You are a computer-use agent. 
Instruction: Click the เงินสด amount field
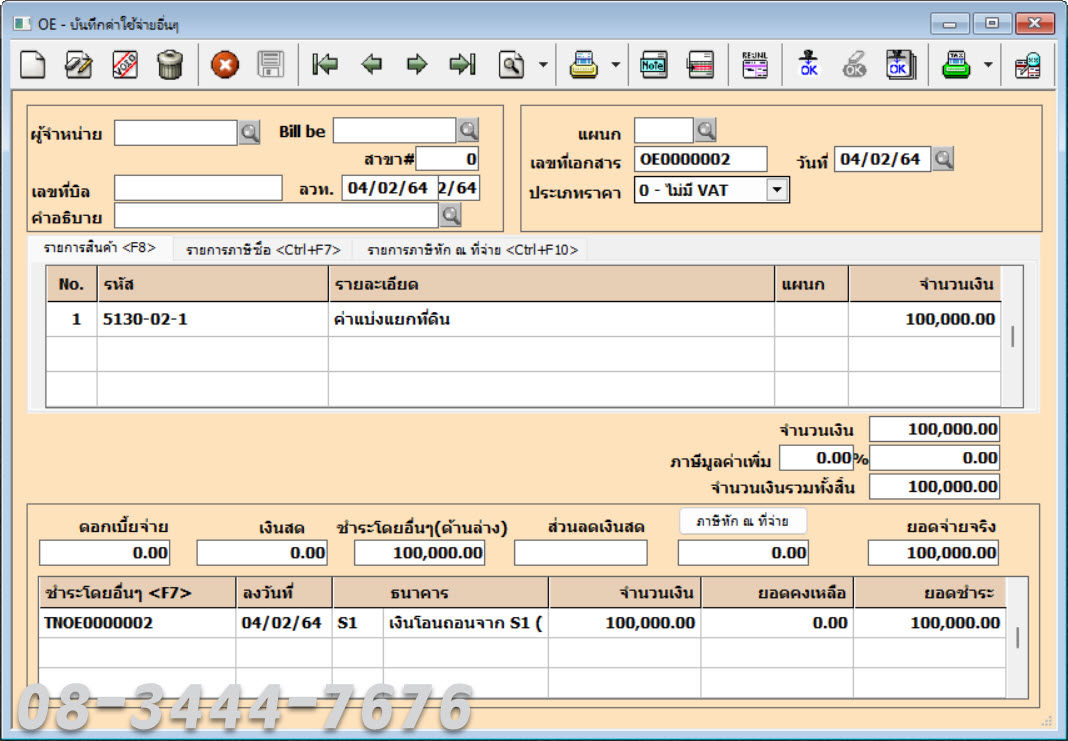click(262, 553)
